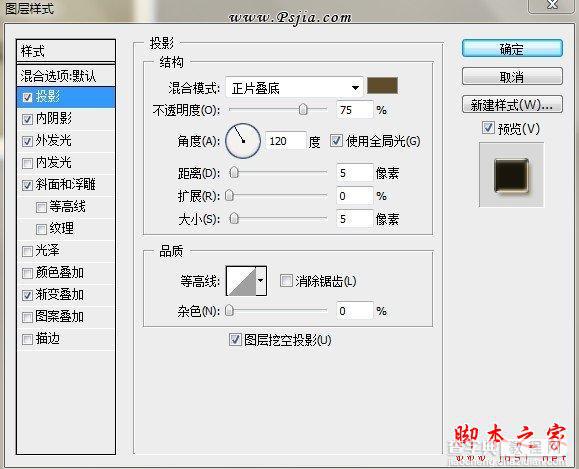
Task: Enable the 内发光 checkbox
Action: tap(27, 163)
